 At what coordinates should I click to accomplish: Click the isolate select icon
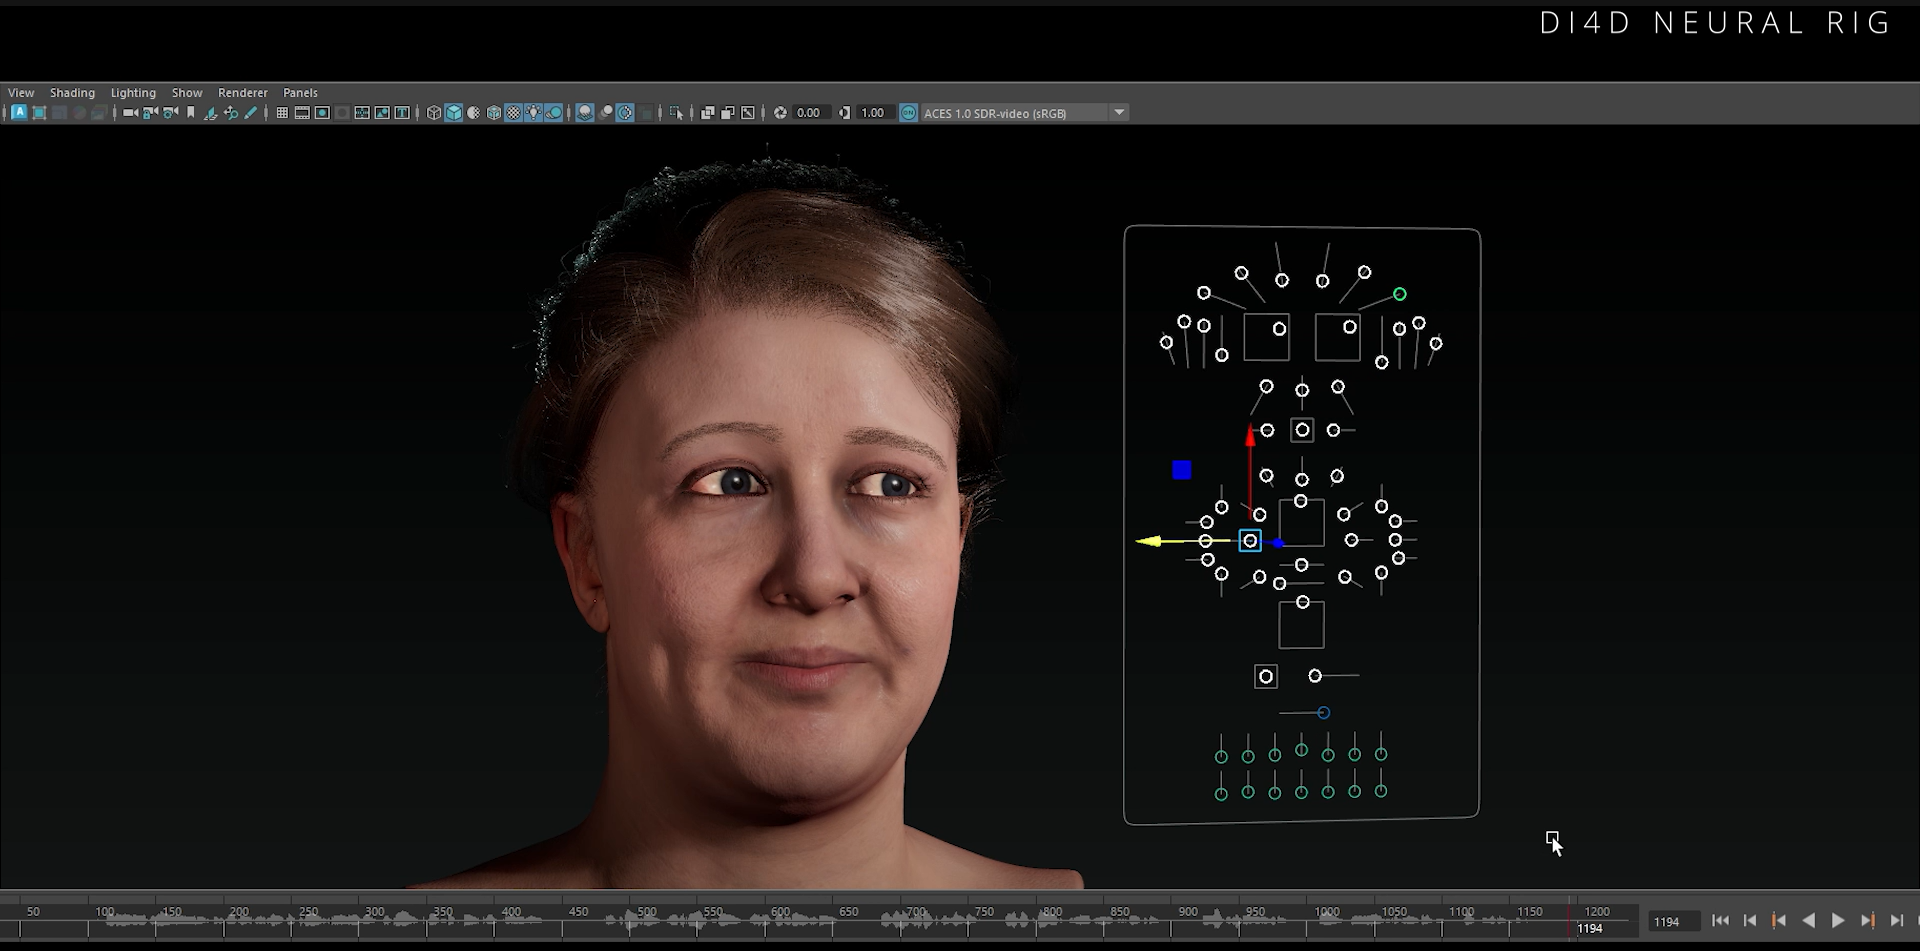pyautogui.click(x=675, y=112)
